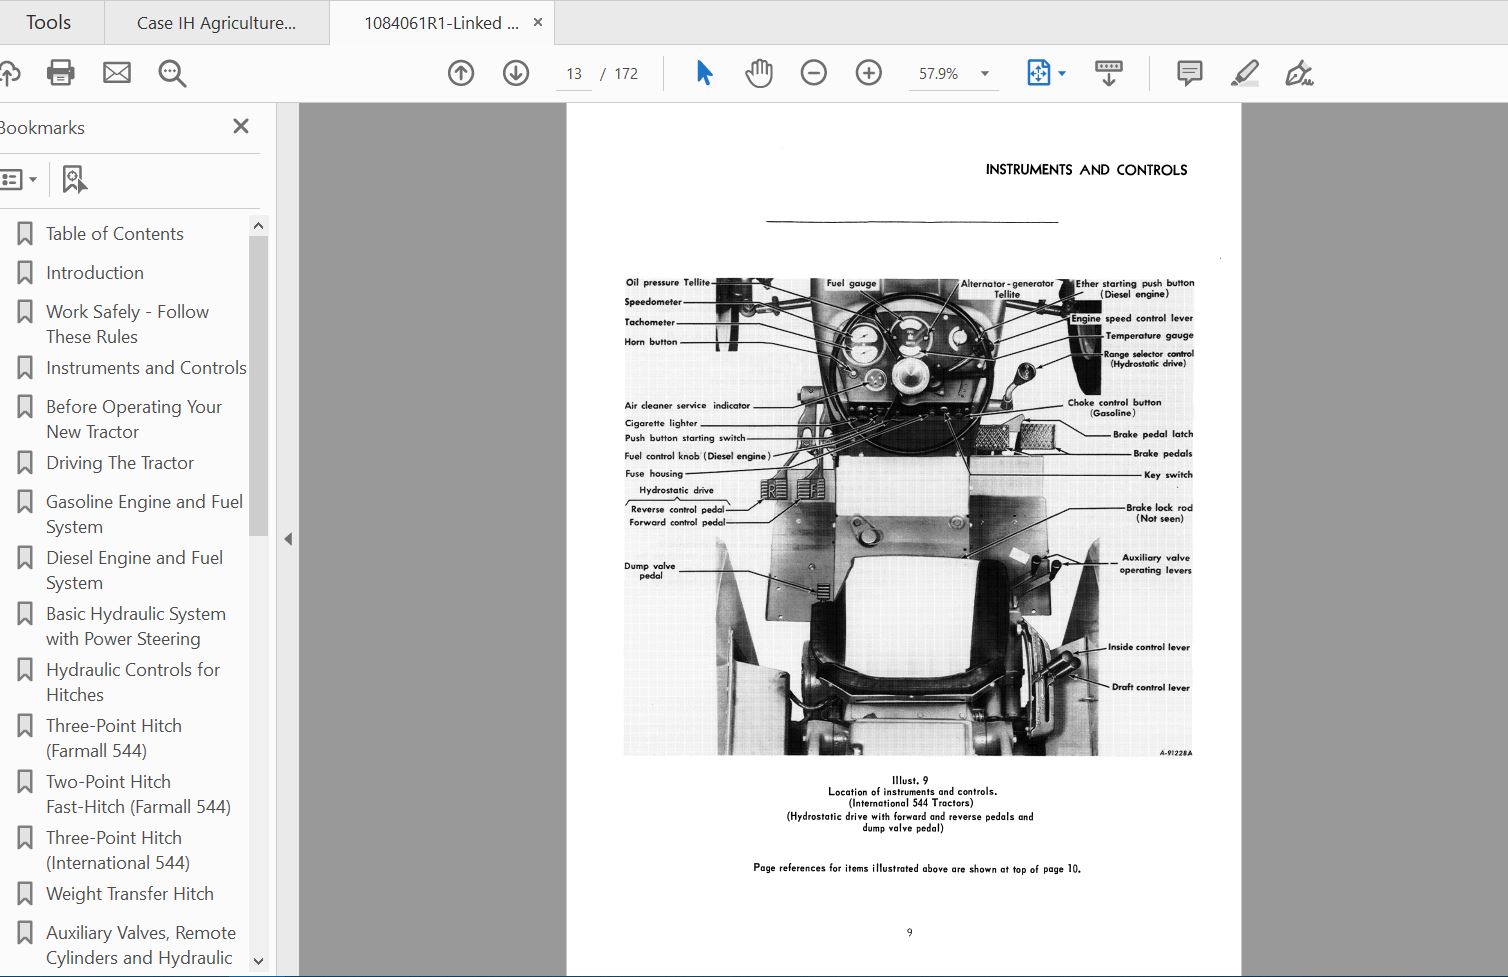1508x977 pixels.
Task: Email this document via the envelope icon
Action: (117, 72)
